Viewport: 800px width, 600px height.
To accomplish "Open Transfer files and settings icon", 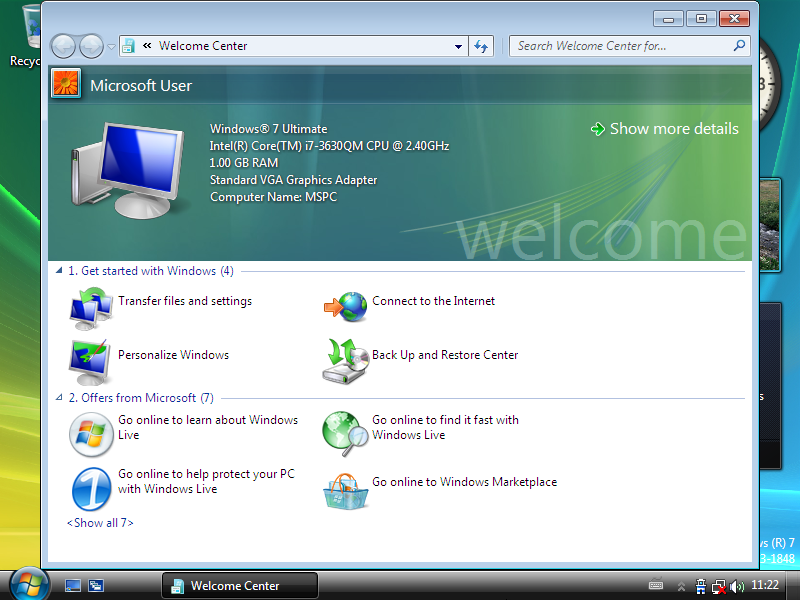I will coord(91,308).
